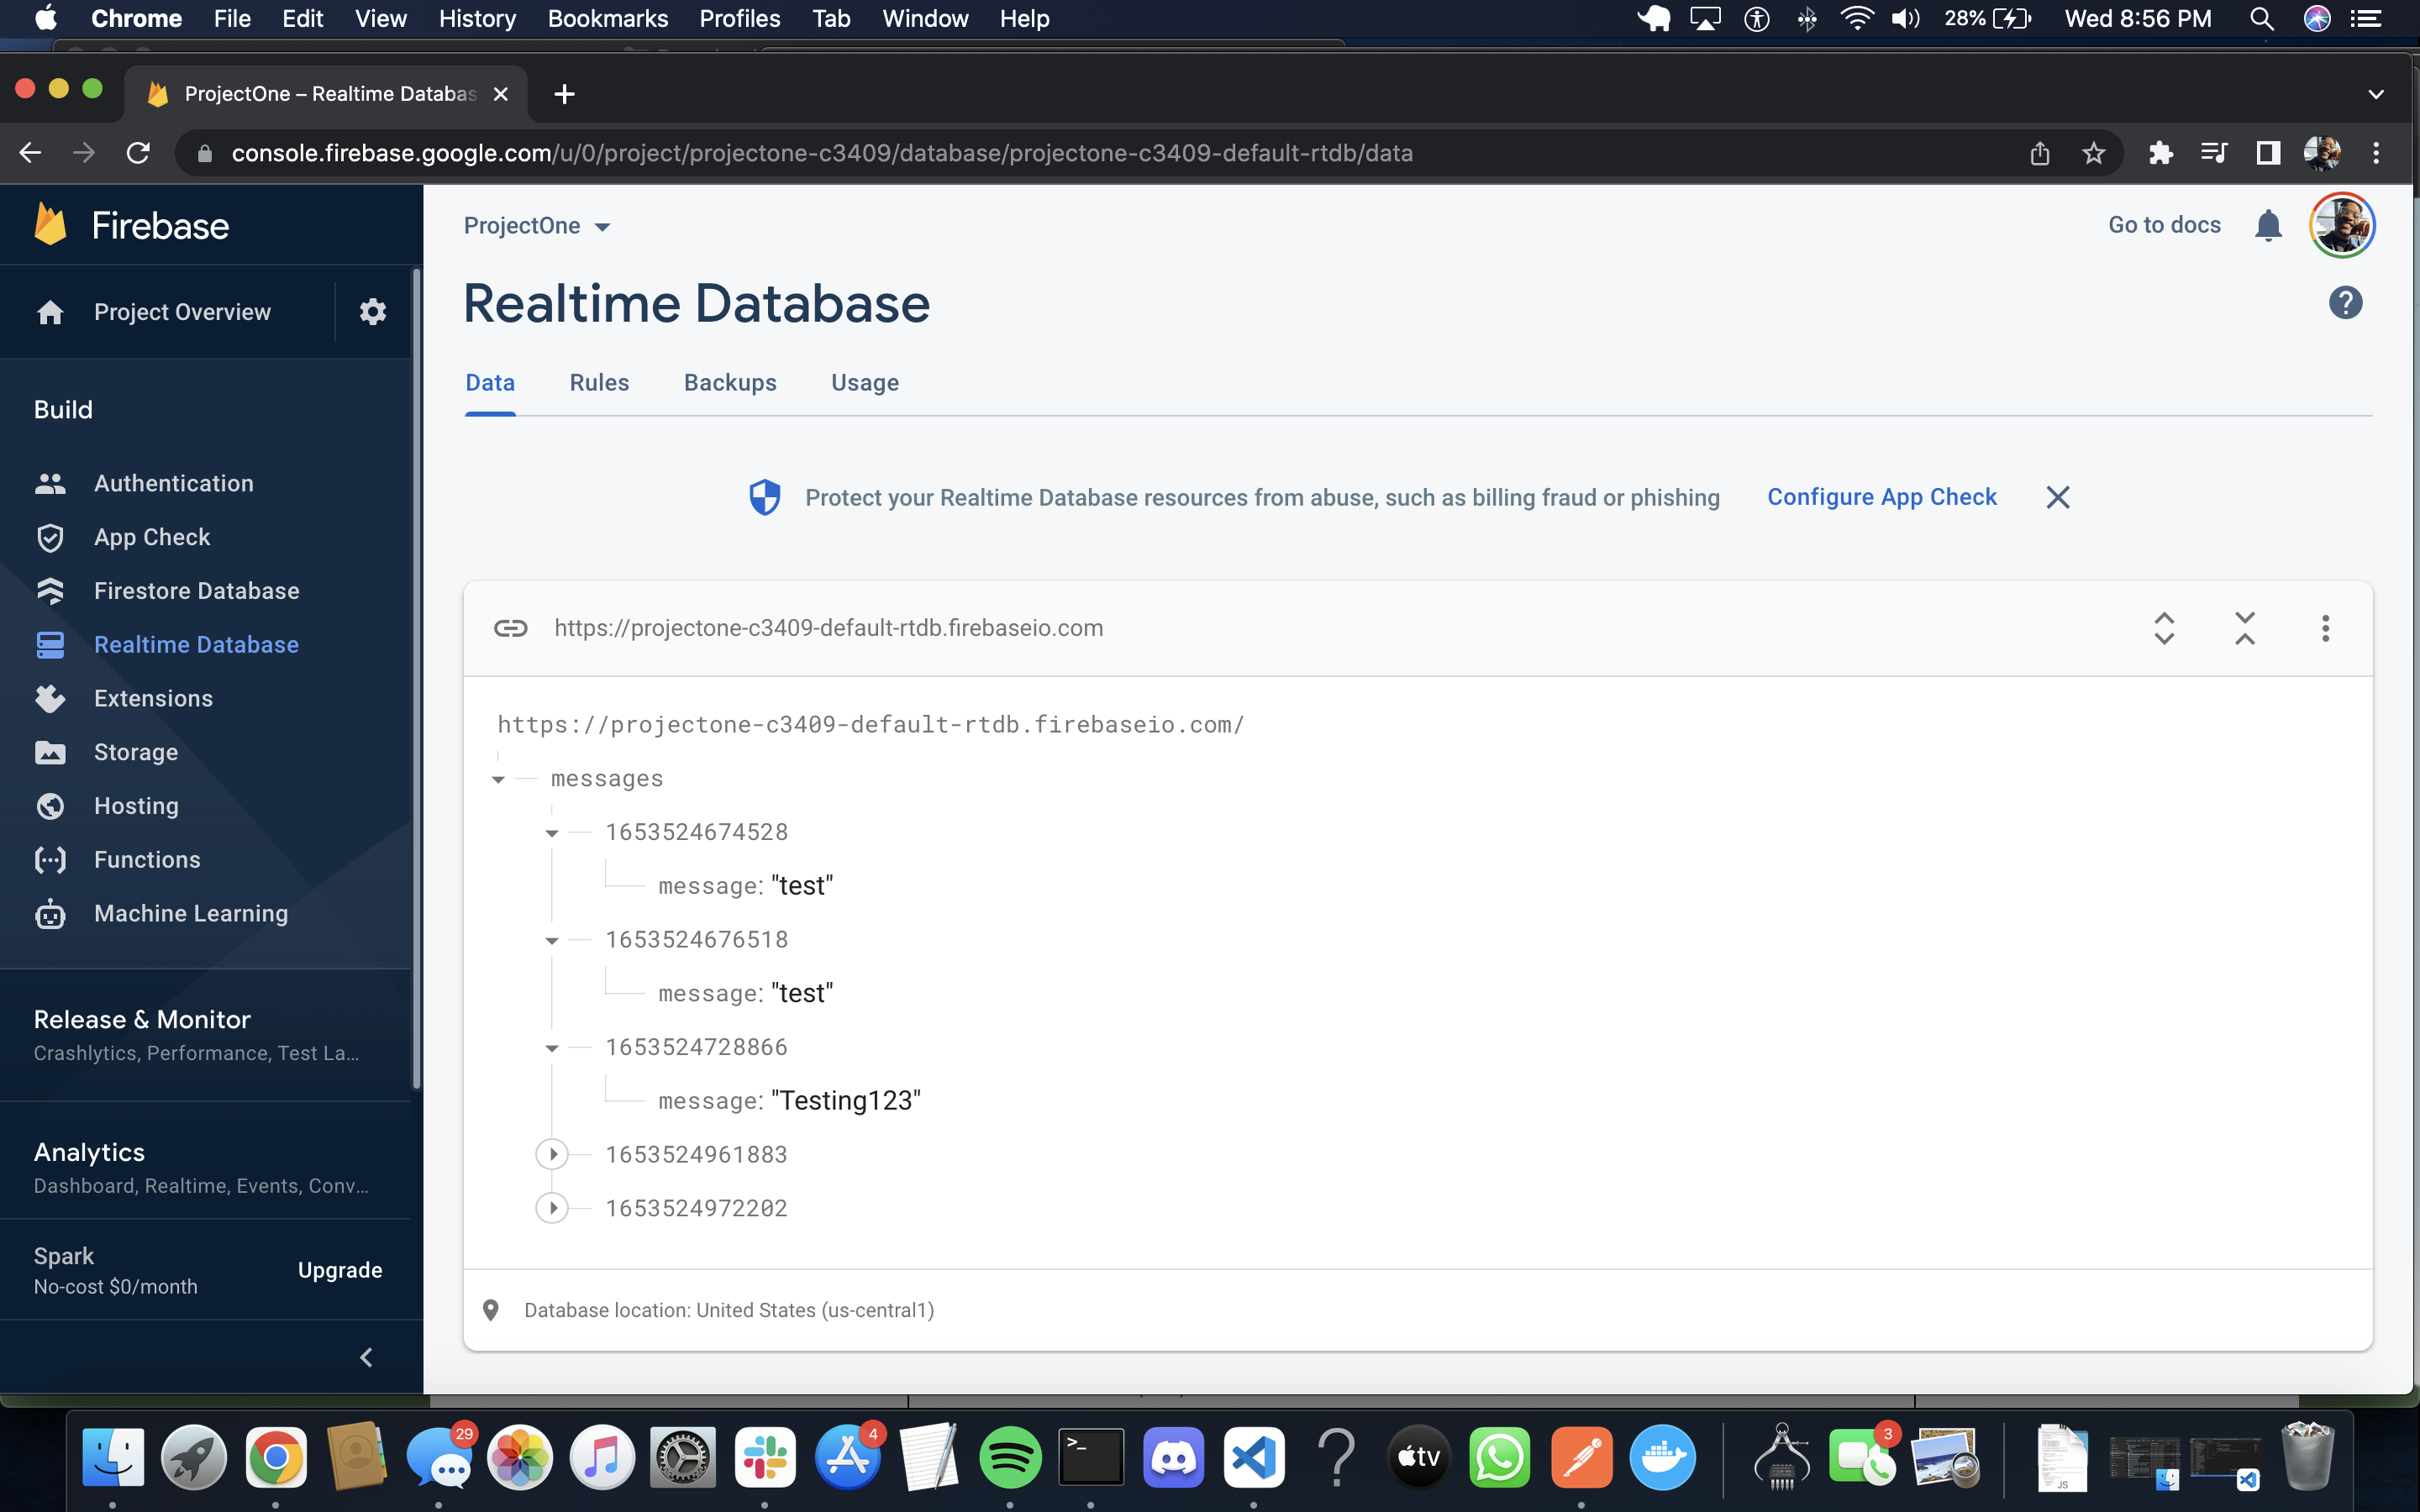The height and width of the screenshot is (1512, 2420).
Task: Click the Realtime Database icon
Action: (x=51, y=644)
